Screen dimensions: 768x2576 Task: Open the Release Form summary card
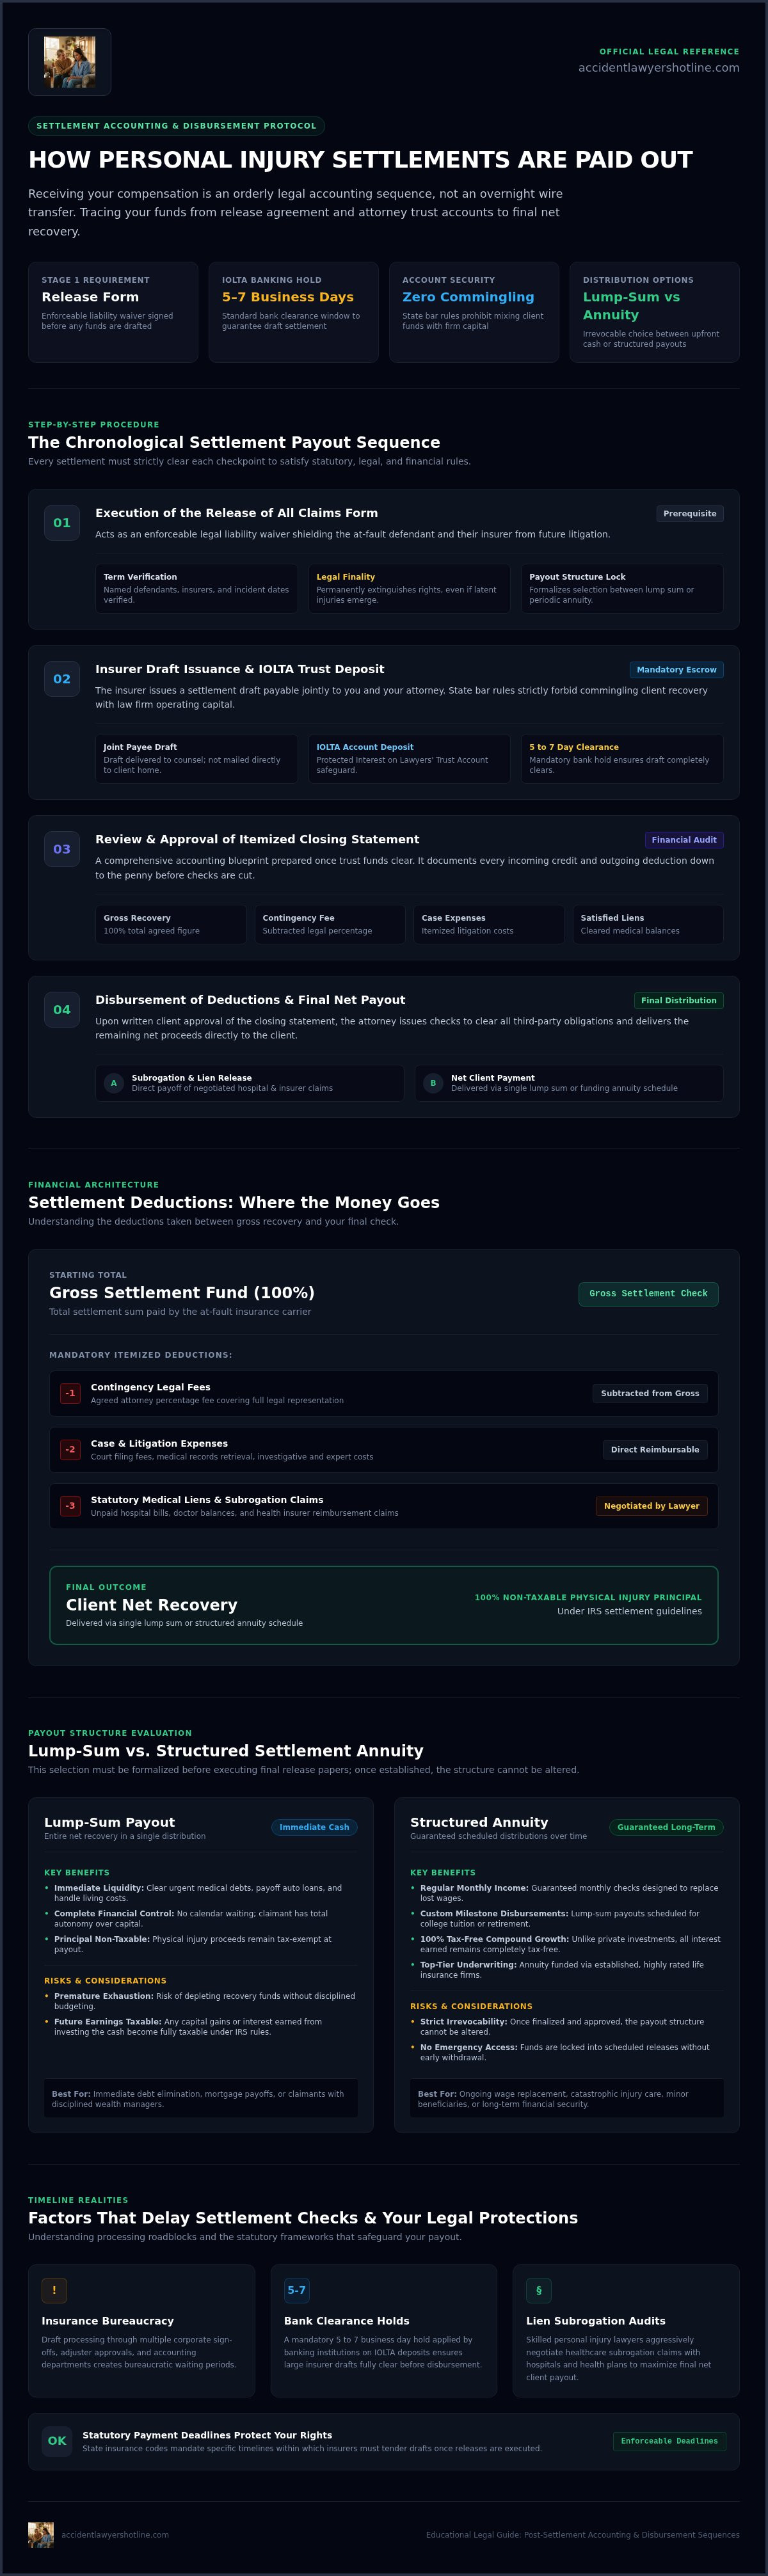[x=113, y=312]
